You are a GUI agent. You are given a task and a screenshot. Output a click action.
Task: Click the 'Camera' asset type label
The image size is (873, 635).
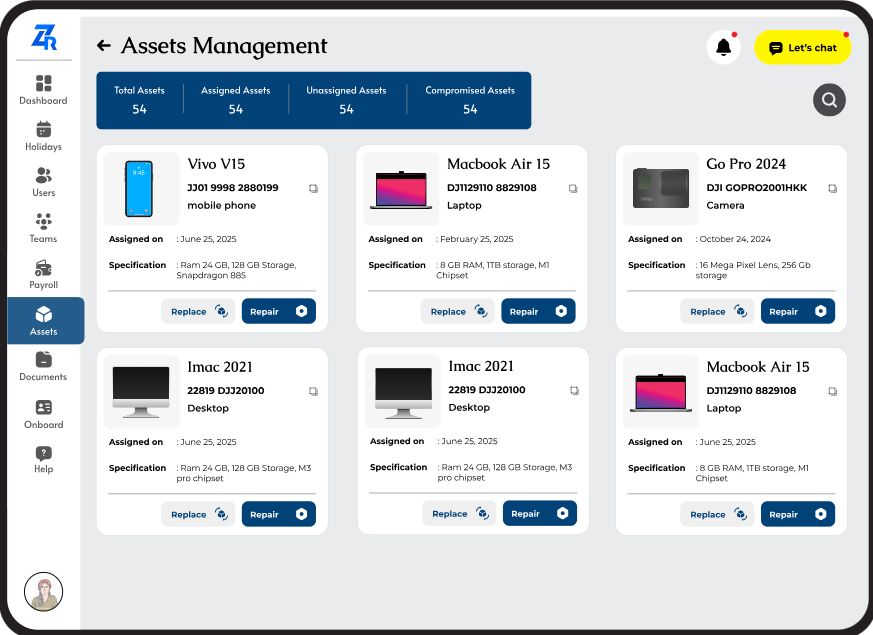725,205
